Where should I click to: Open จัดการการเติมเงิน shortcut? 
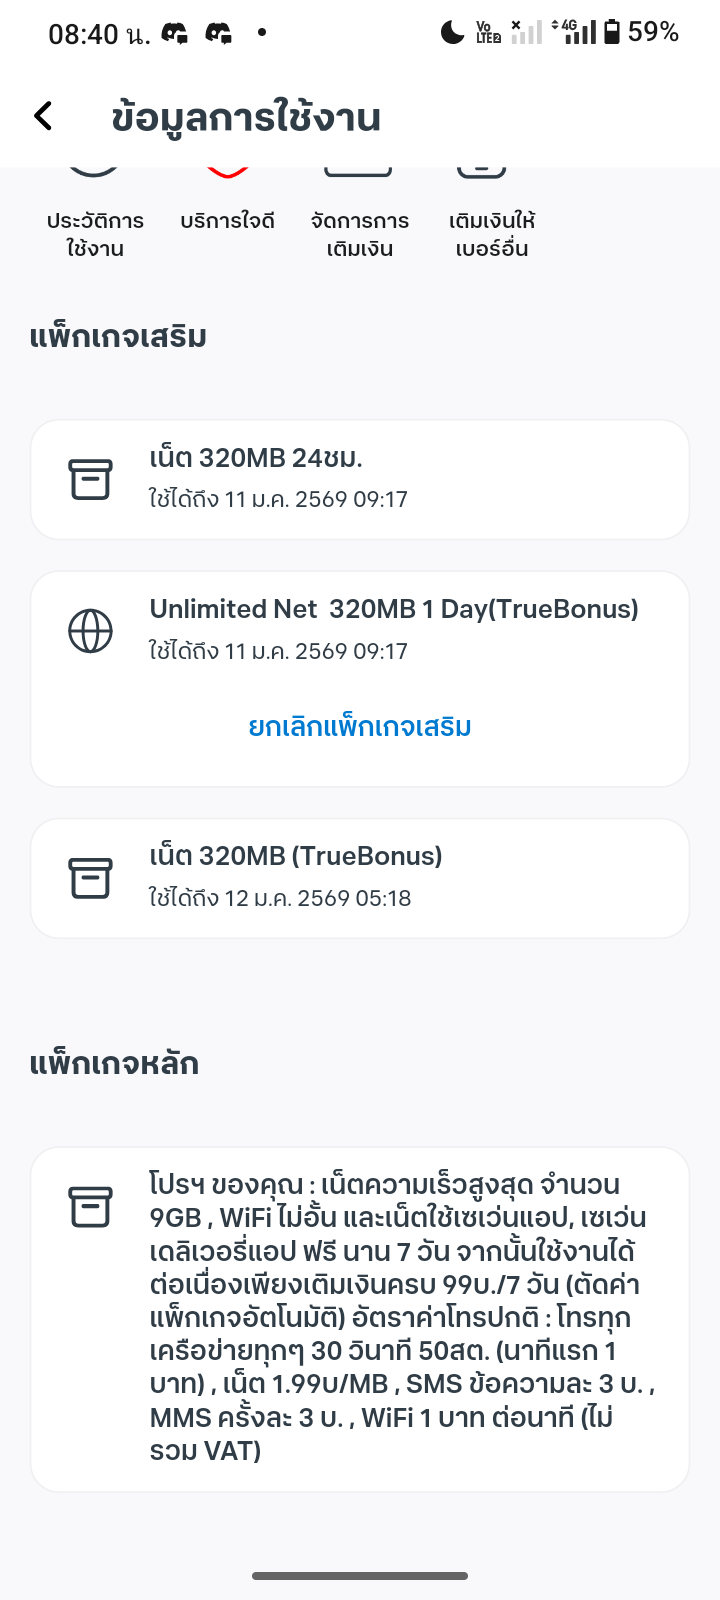360,233
